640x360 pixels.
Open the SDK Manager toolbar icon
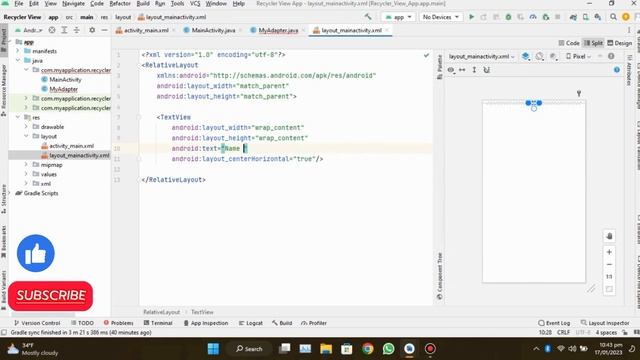(598, 17)
